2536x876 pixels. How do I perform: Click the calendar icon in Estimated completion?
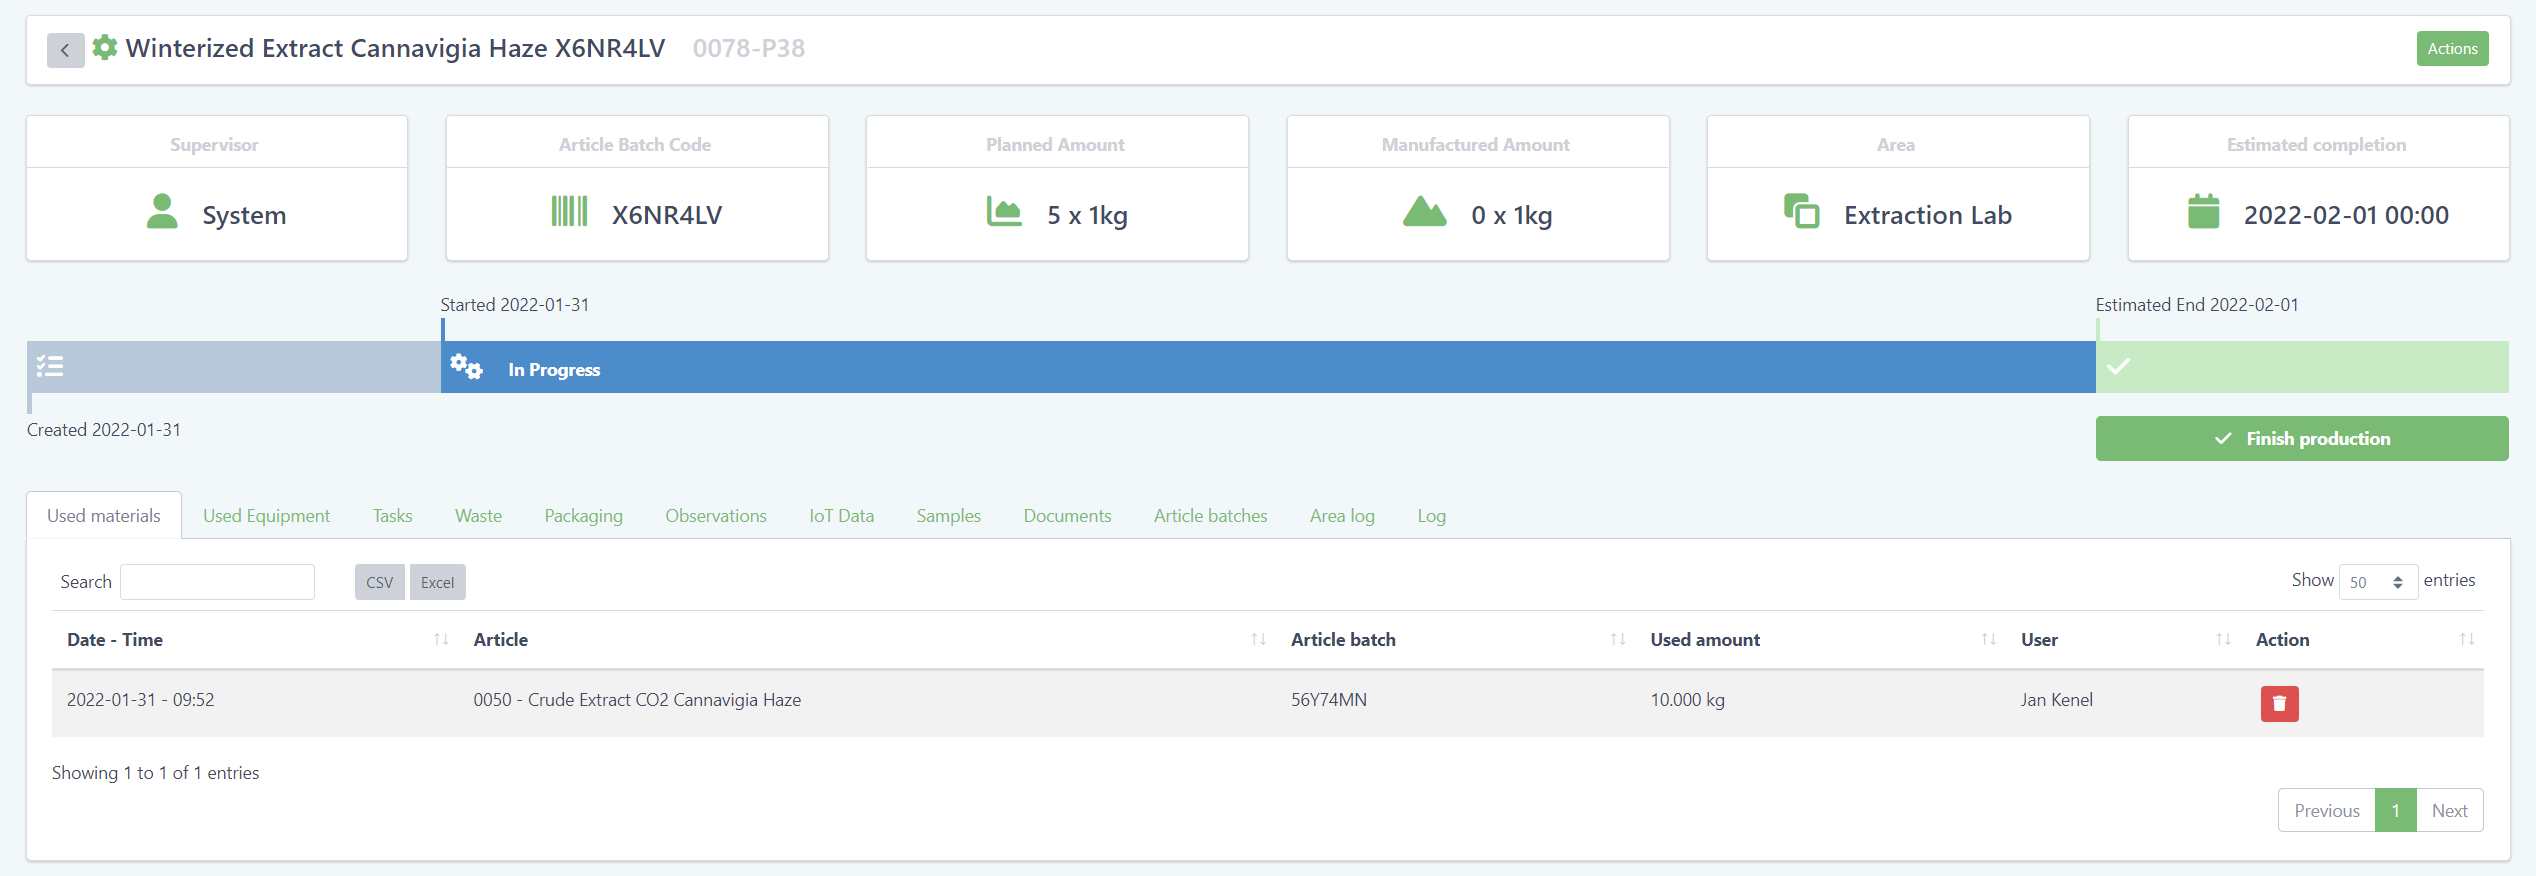(2203, 212)
